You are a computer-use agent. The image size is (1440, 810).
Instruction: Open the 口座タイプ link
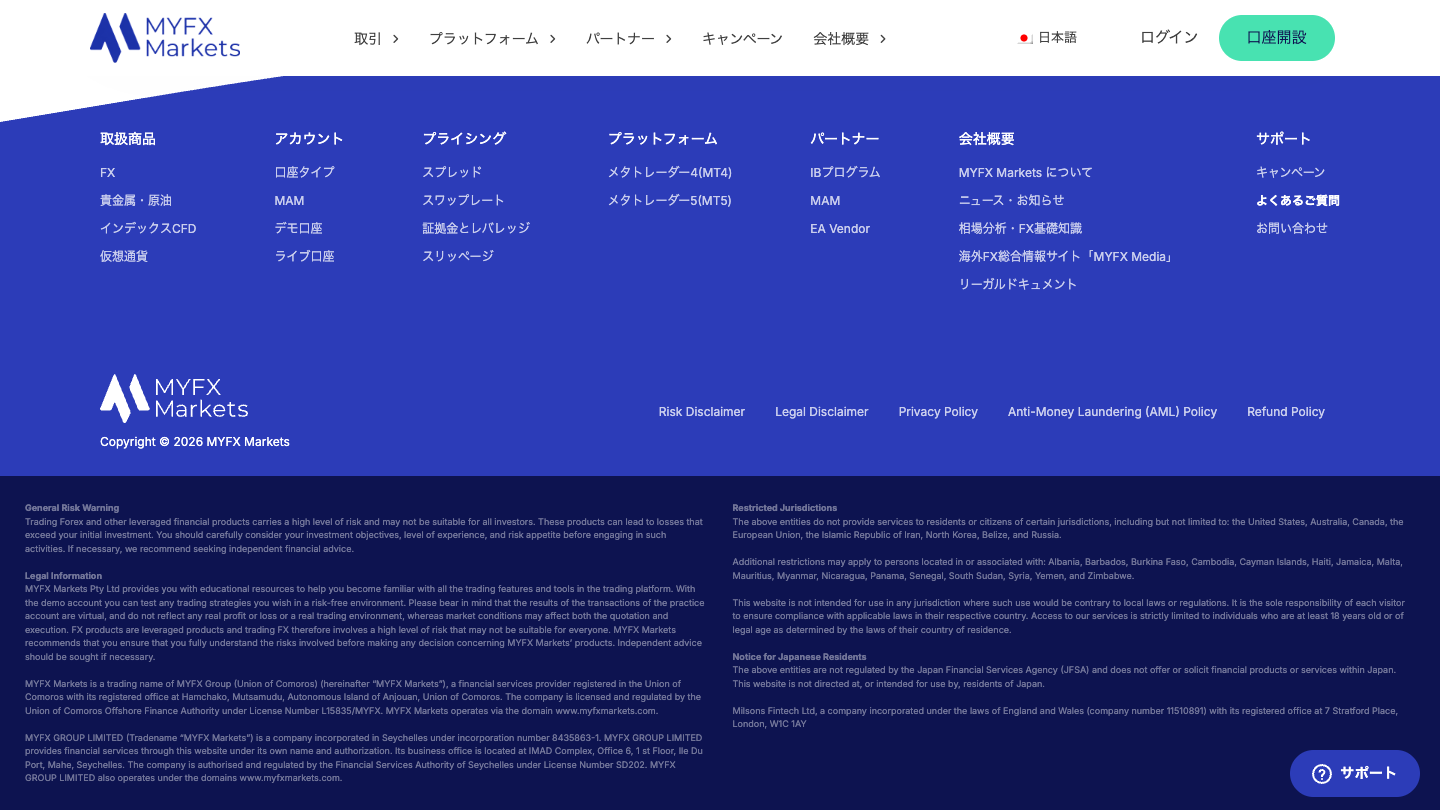click(305, 173)
